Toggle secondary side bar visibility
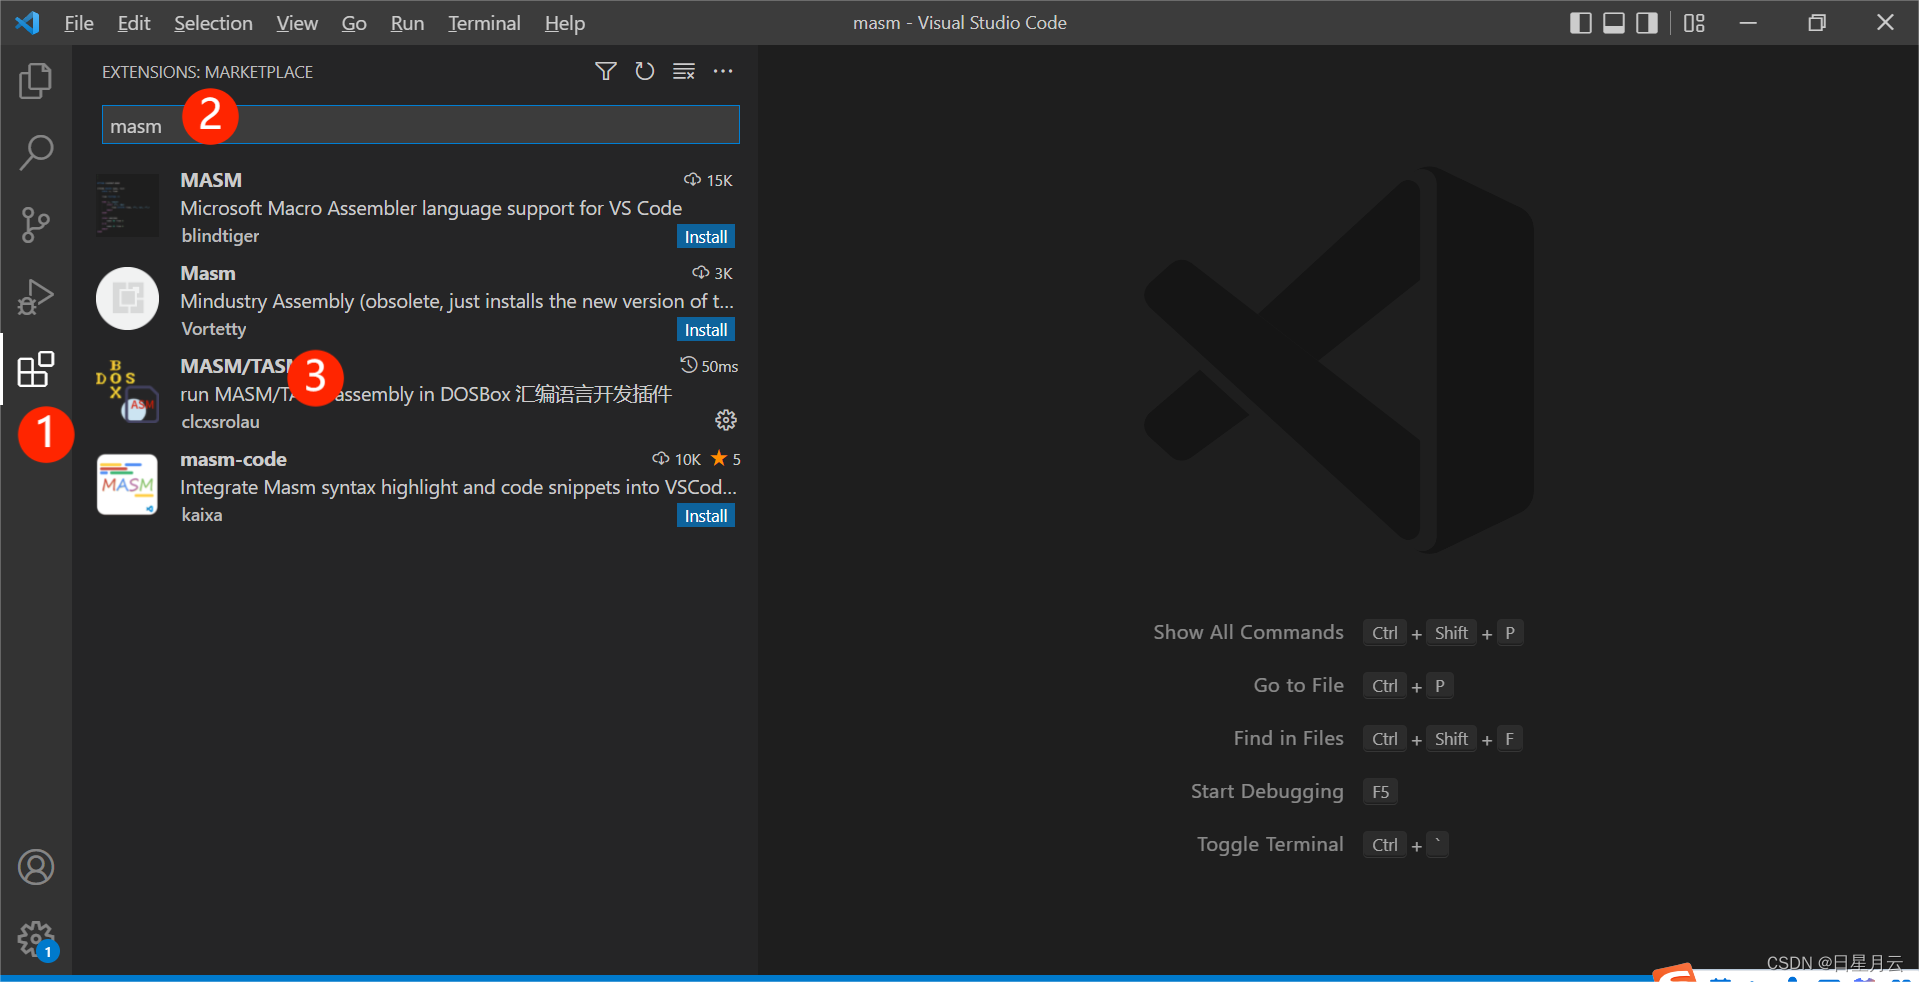The image size is (1919, 982). coord(1647,23)
